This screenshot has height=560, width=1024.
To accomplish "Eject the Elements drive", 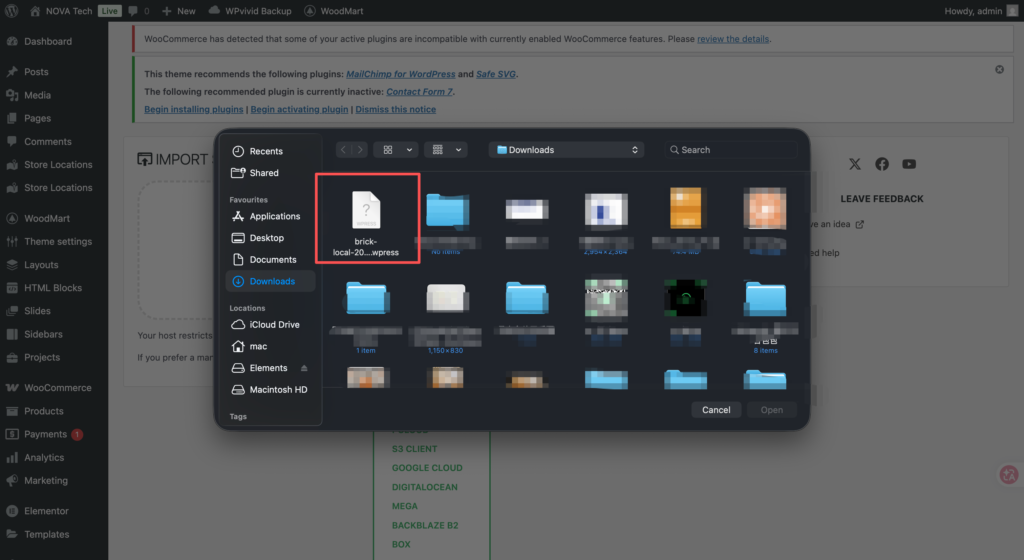I will [x=304, y=368].
